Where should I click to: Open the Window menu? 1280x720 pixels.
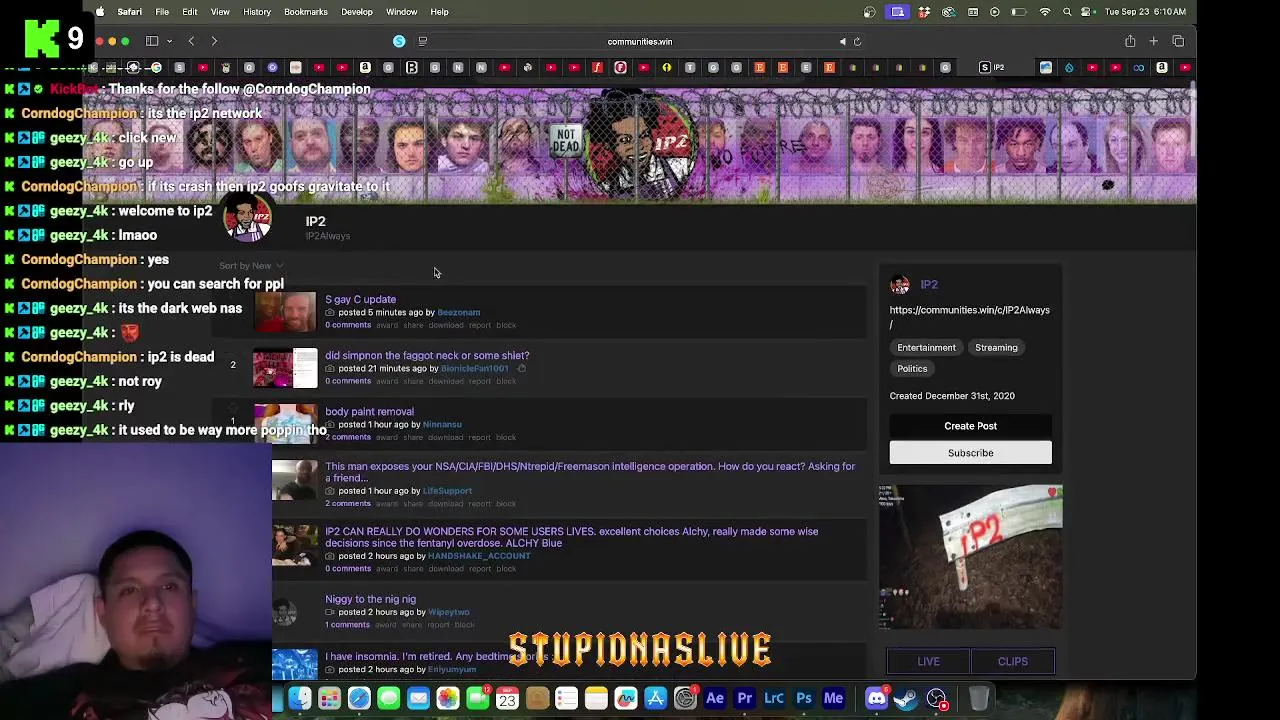(x=401, y=12)
